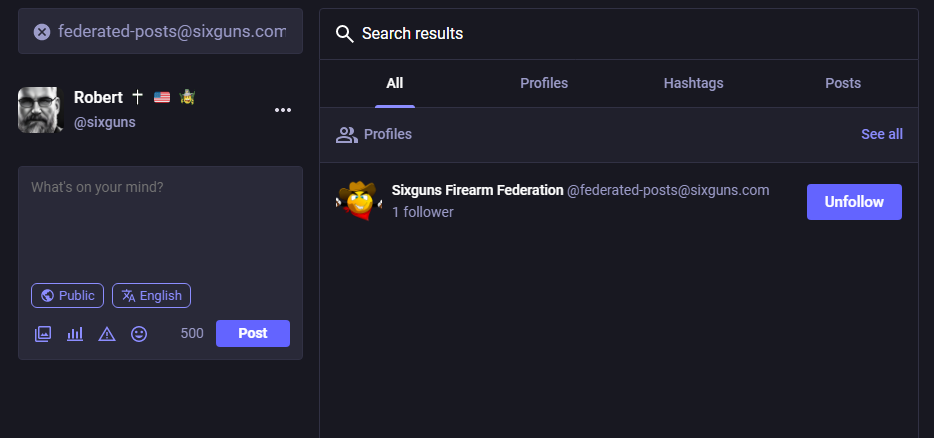Add images with the media icon
The width and height of the screenshot is (934, 438).
[43, 334]
